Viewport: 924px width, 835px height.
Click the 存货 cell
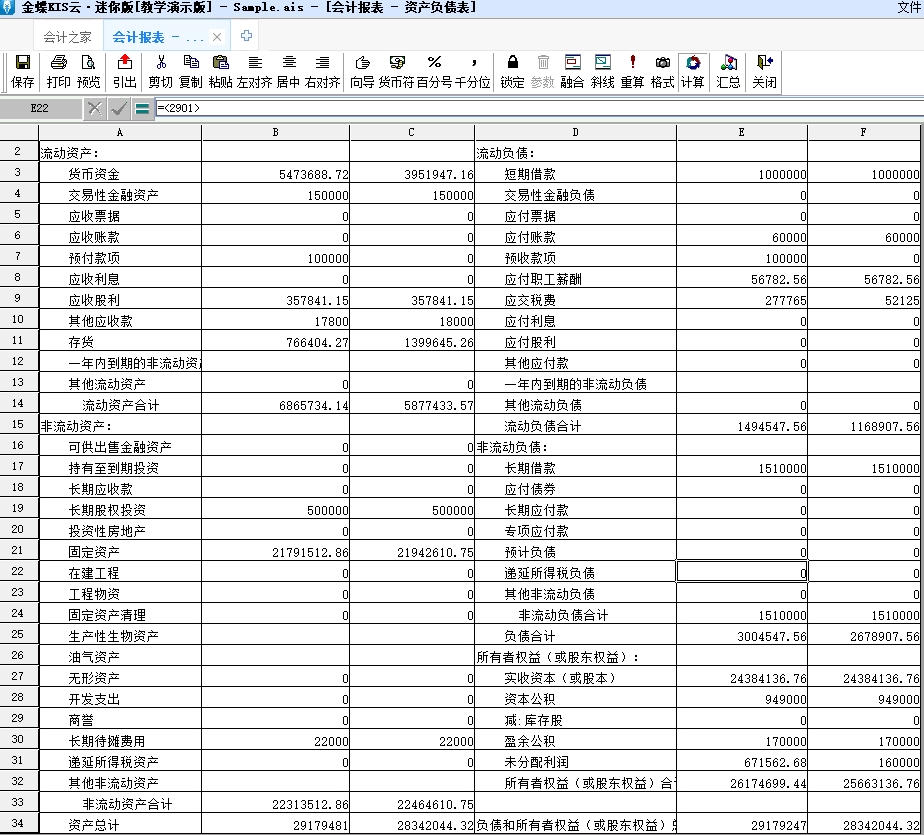(x=120, y=342)
